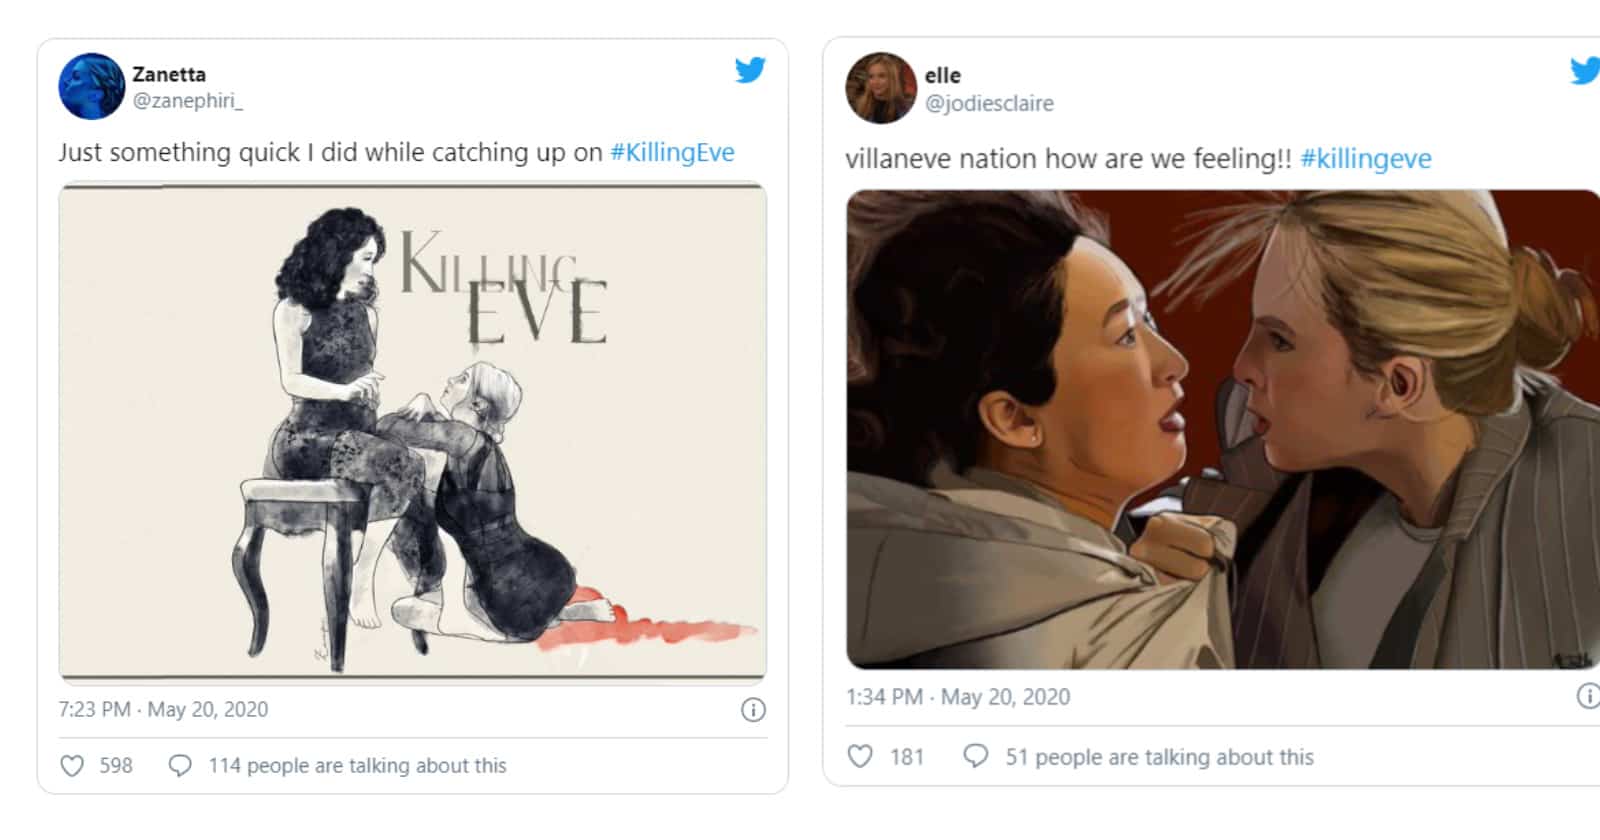This screenshot has height=840, width=1600.
Task: Open Zanetta's profile avatar
Action: tap(92, 87)
